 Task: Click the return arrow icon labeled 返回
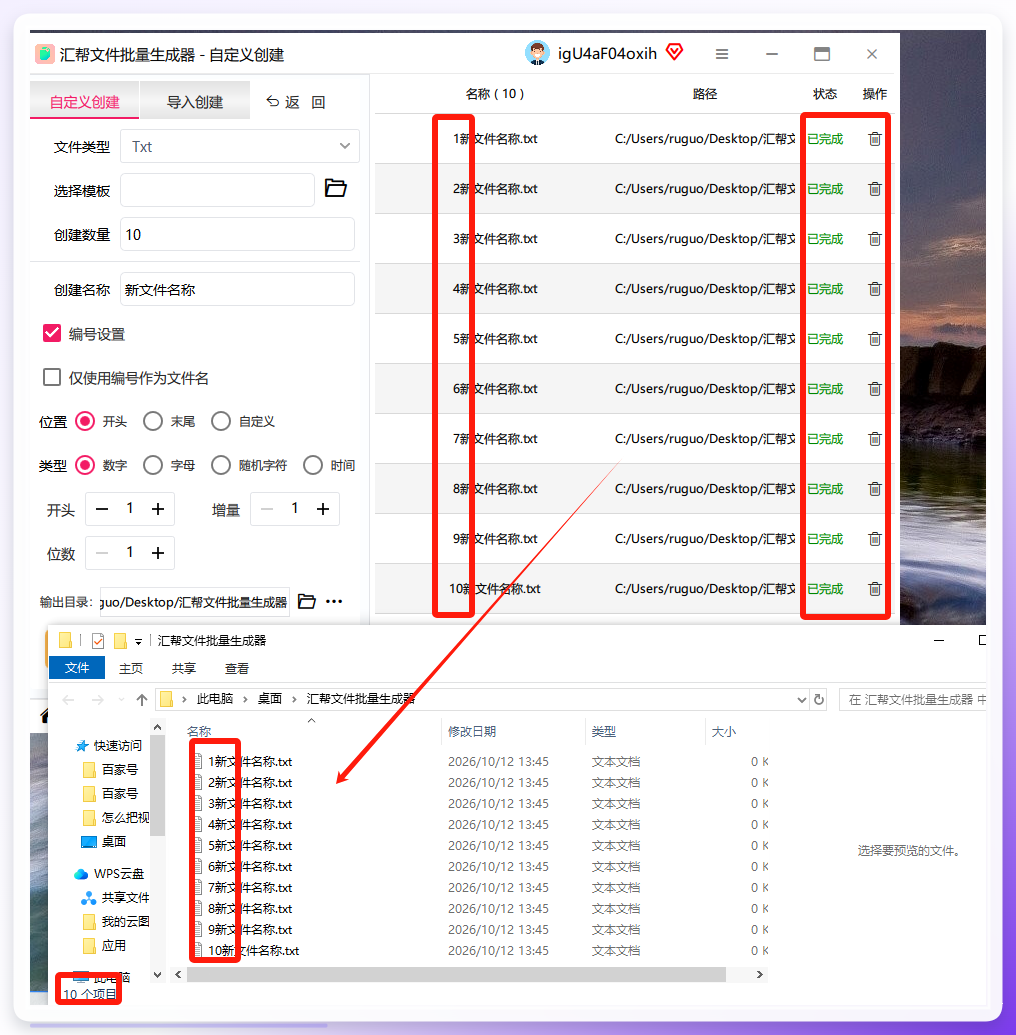272,102
